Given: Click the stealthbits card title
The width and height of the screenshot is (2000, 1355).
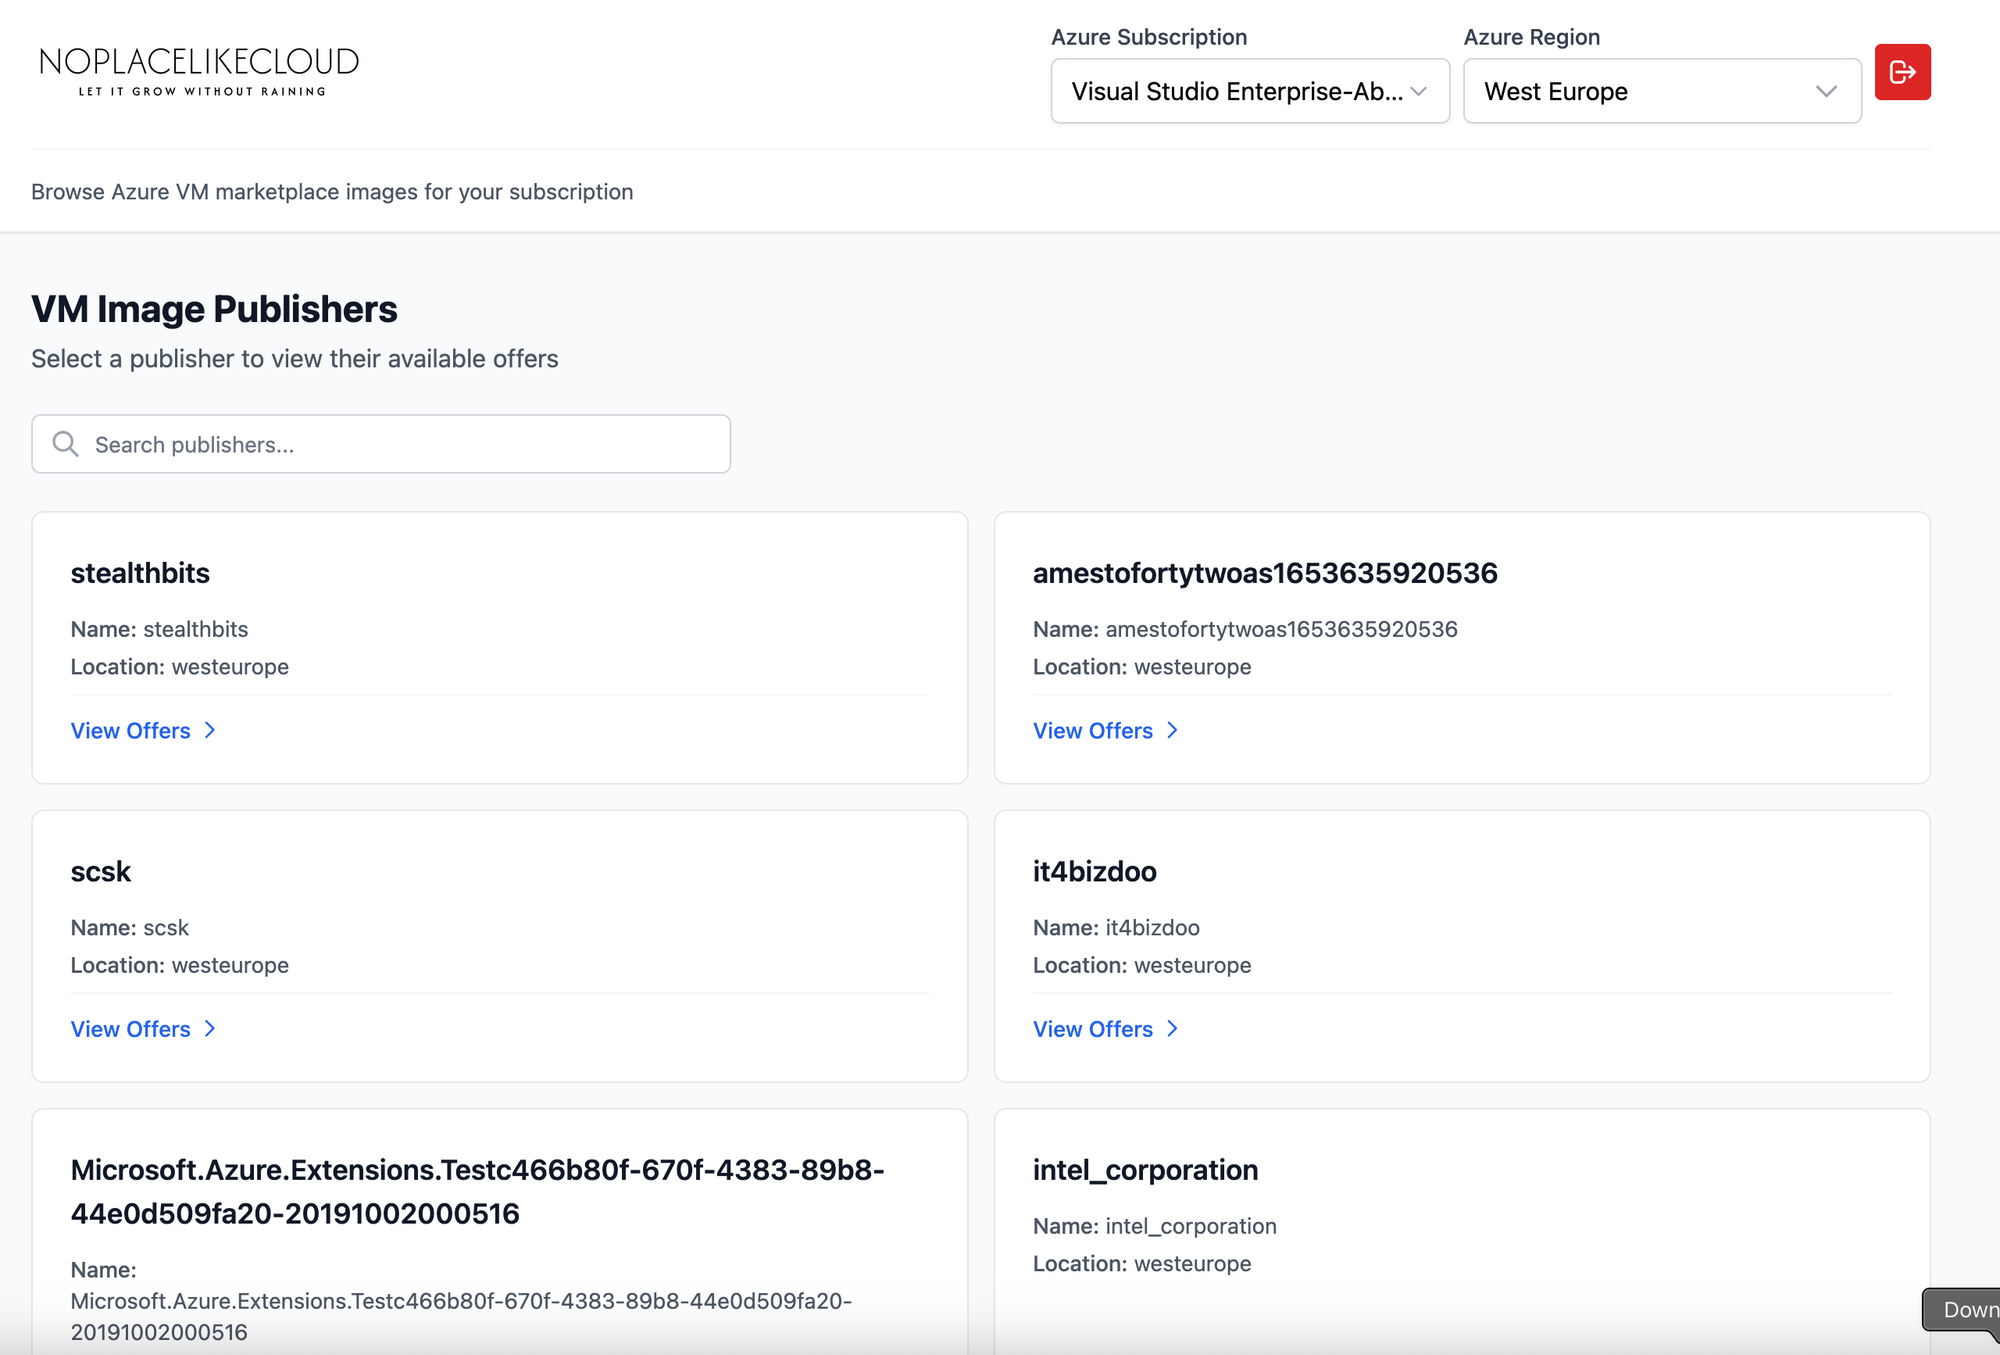Looking at the screenshot, I should (x=140, y=573).
